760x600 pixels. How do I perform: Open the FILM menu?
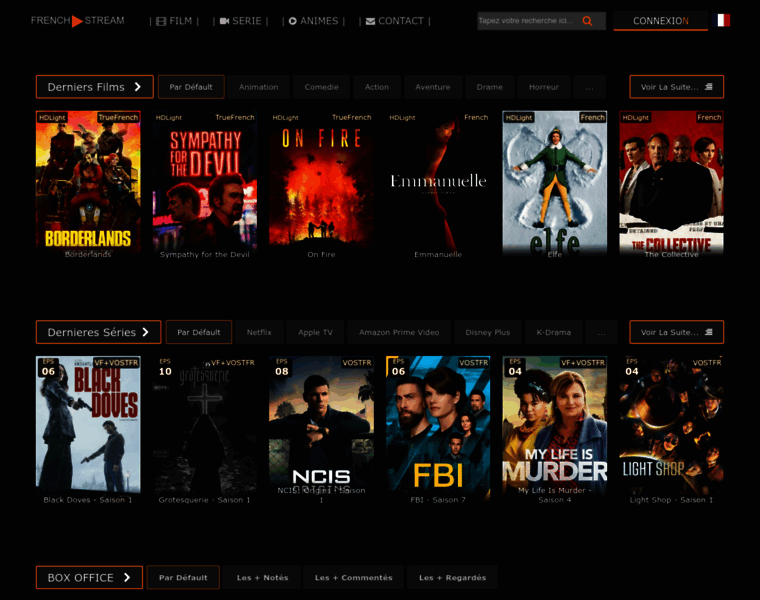174,21
